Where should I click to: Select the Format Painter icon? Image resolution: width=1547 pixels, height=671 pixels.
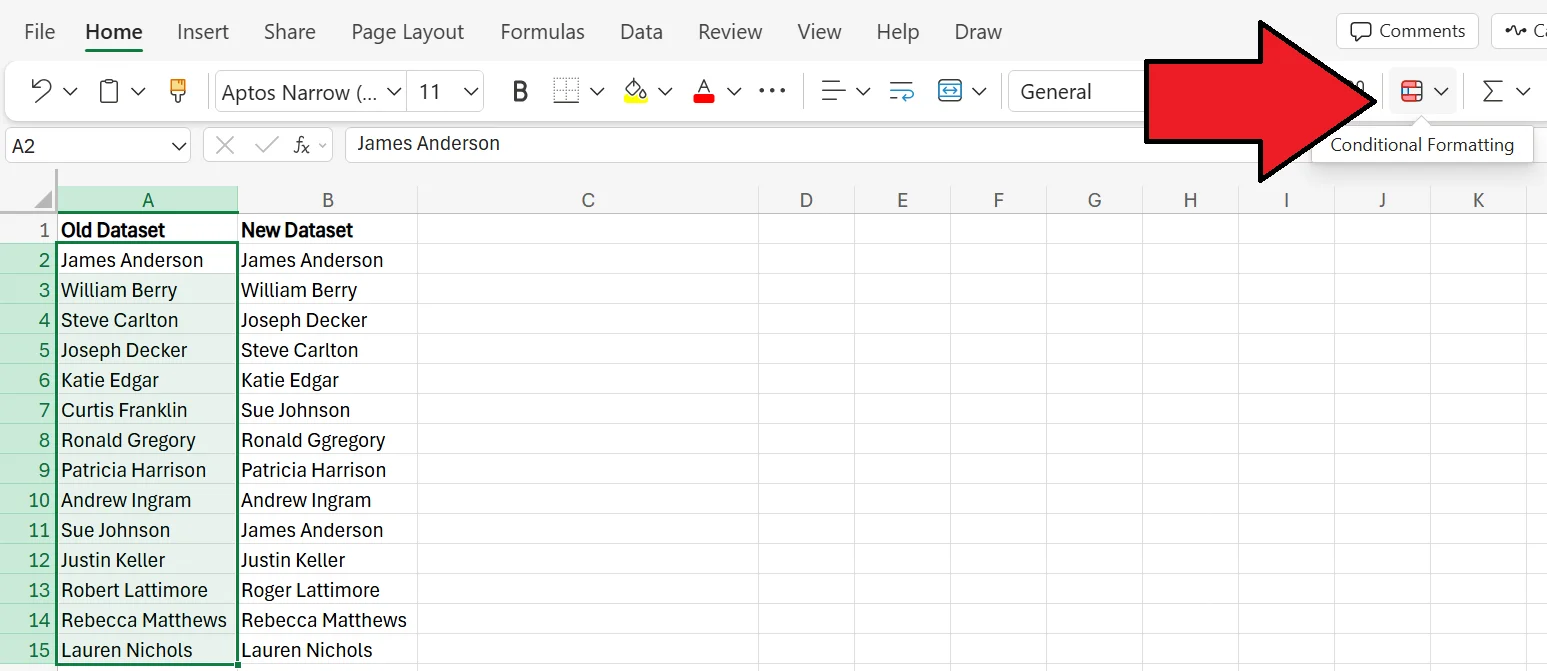[x=177, y=90]
